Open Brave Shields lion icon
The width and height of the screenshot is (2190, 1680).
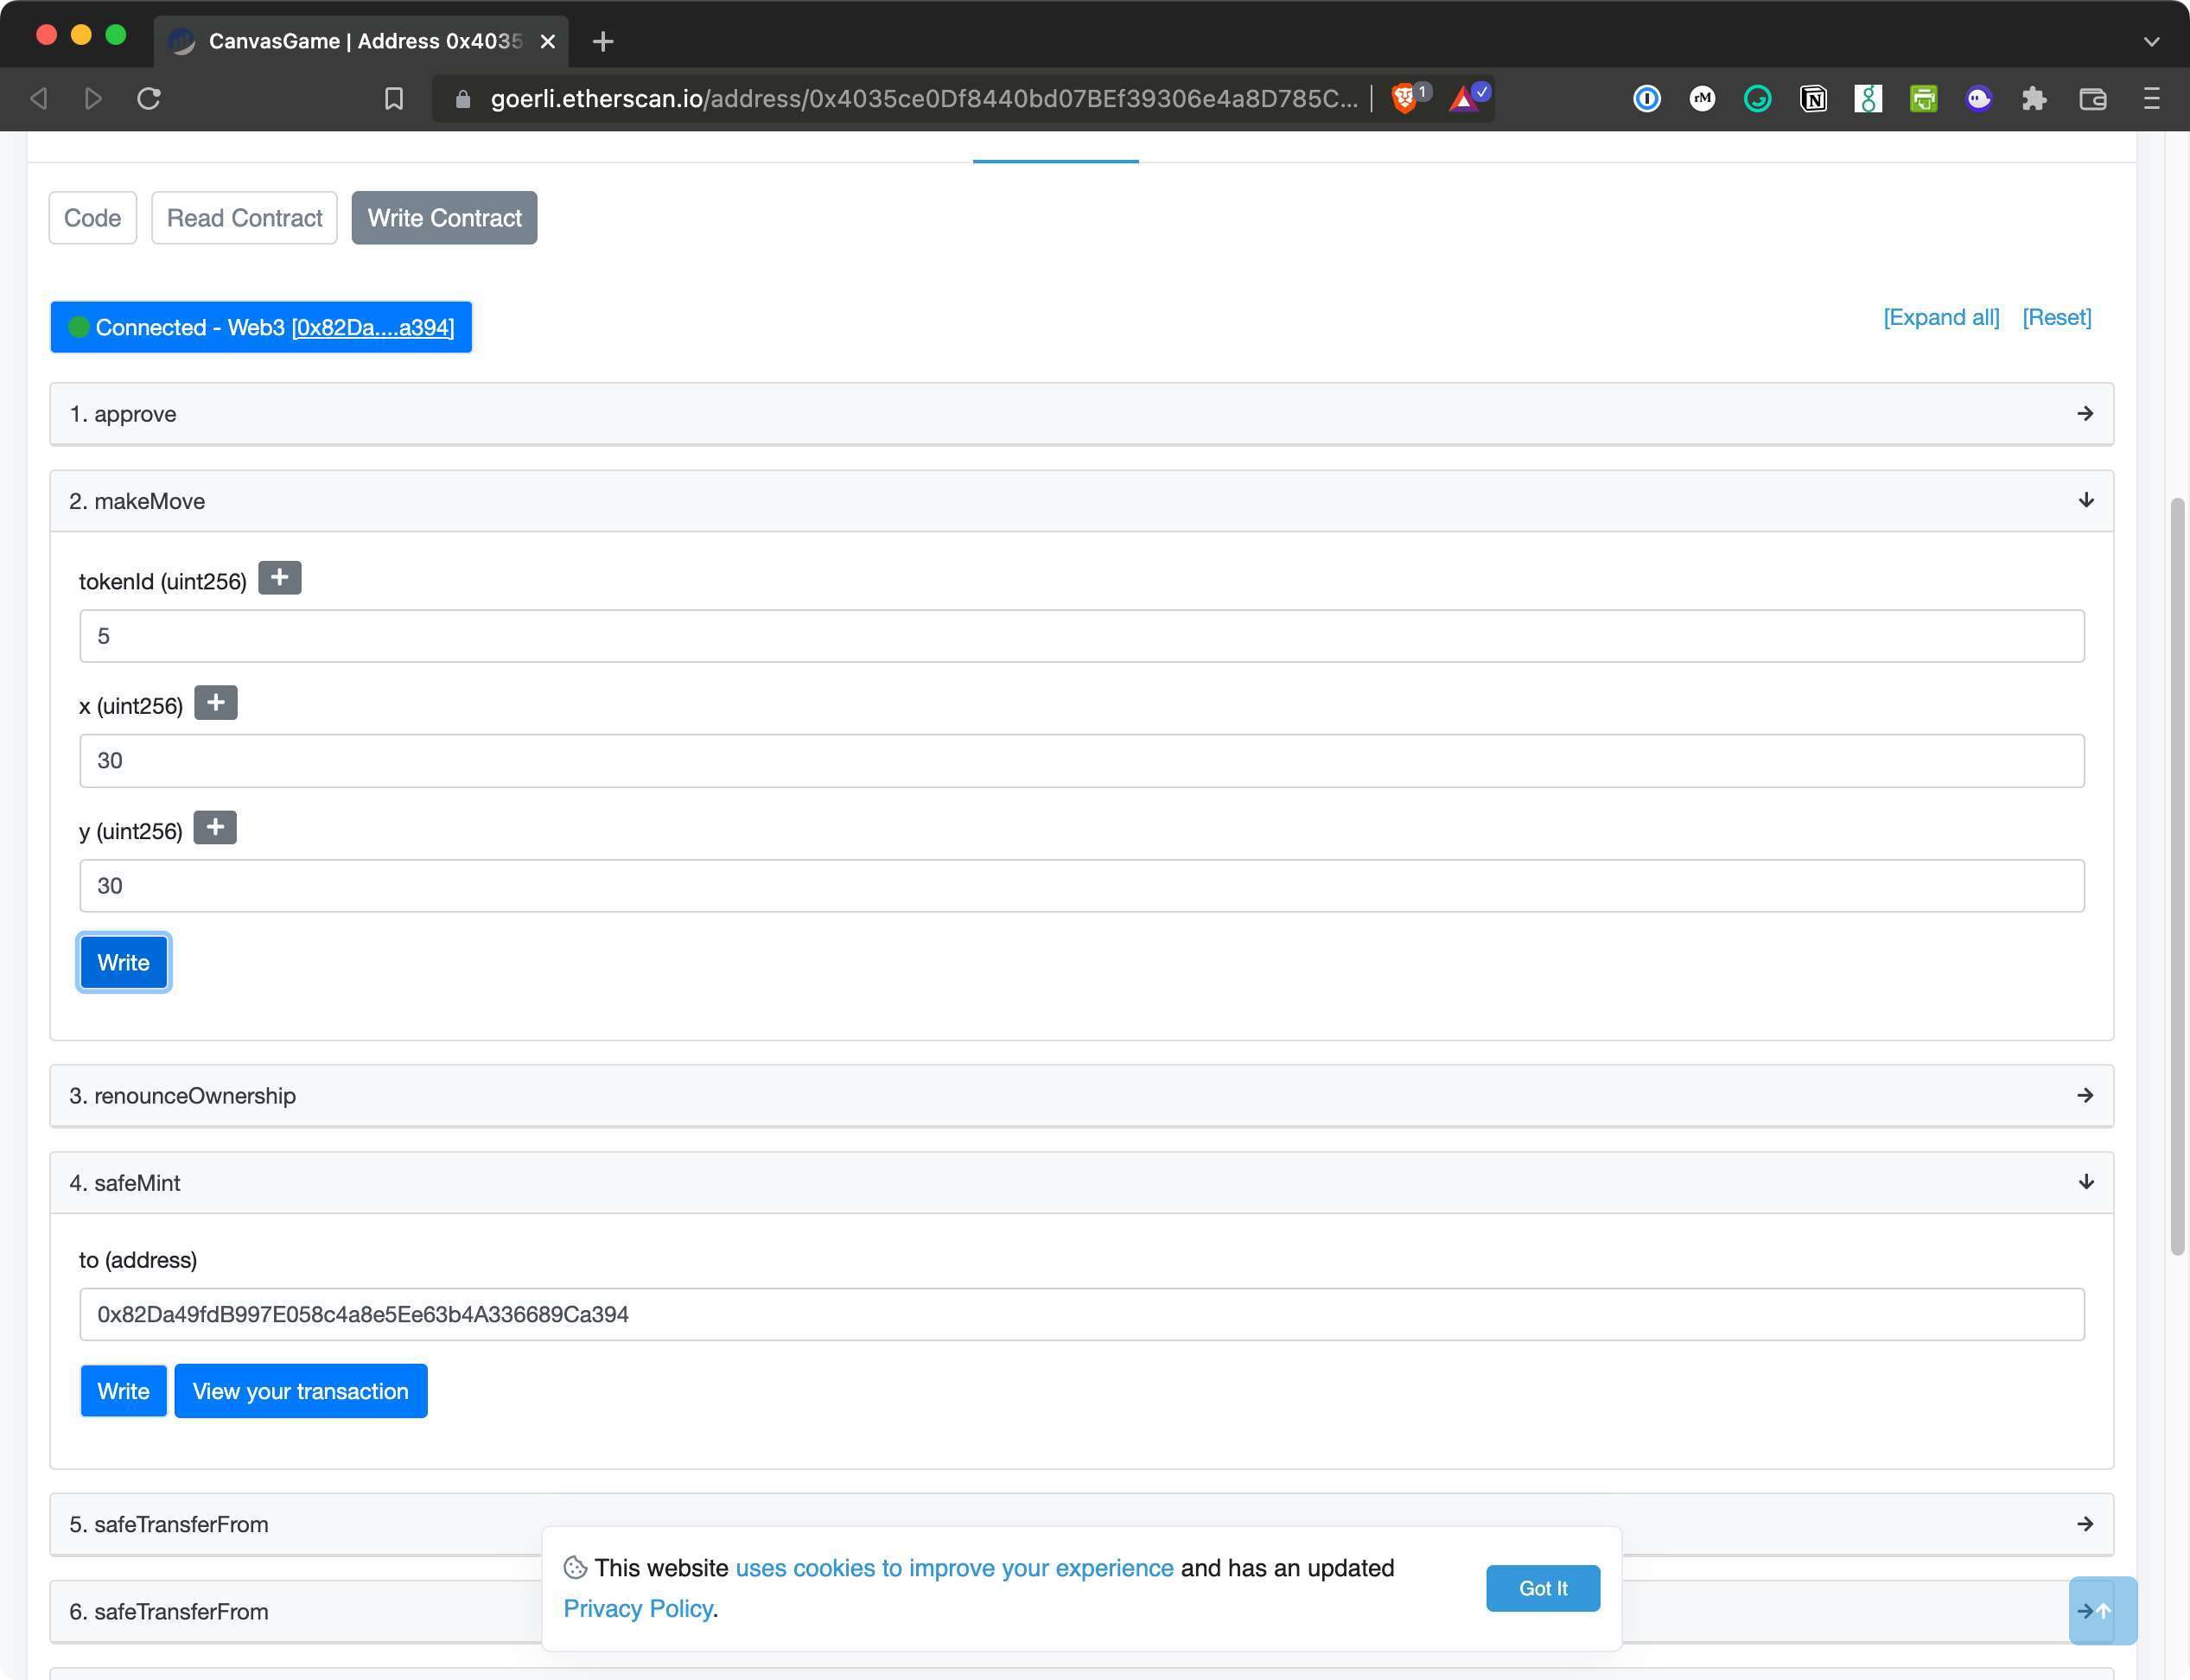[1404, 98]
